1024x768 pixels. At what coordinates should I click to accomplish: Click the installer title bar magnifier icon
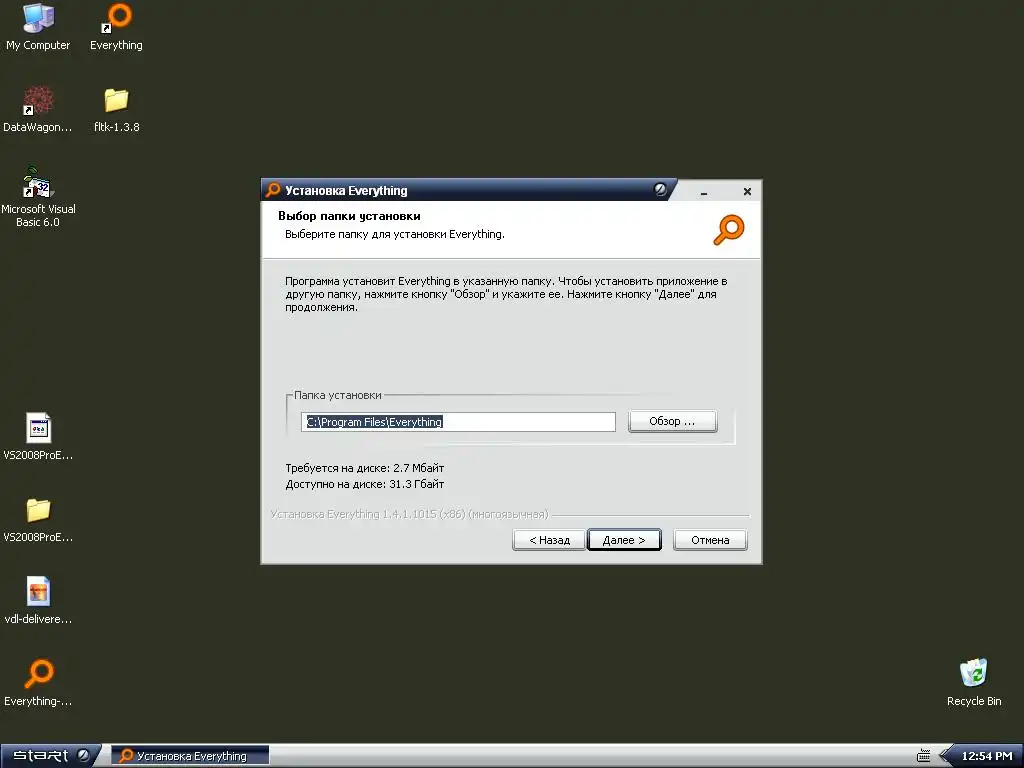pos(273,190)
